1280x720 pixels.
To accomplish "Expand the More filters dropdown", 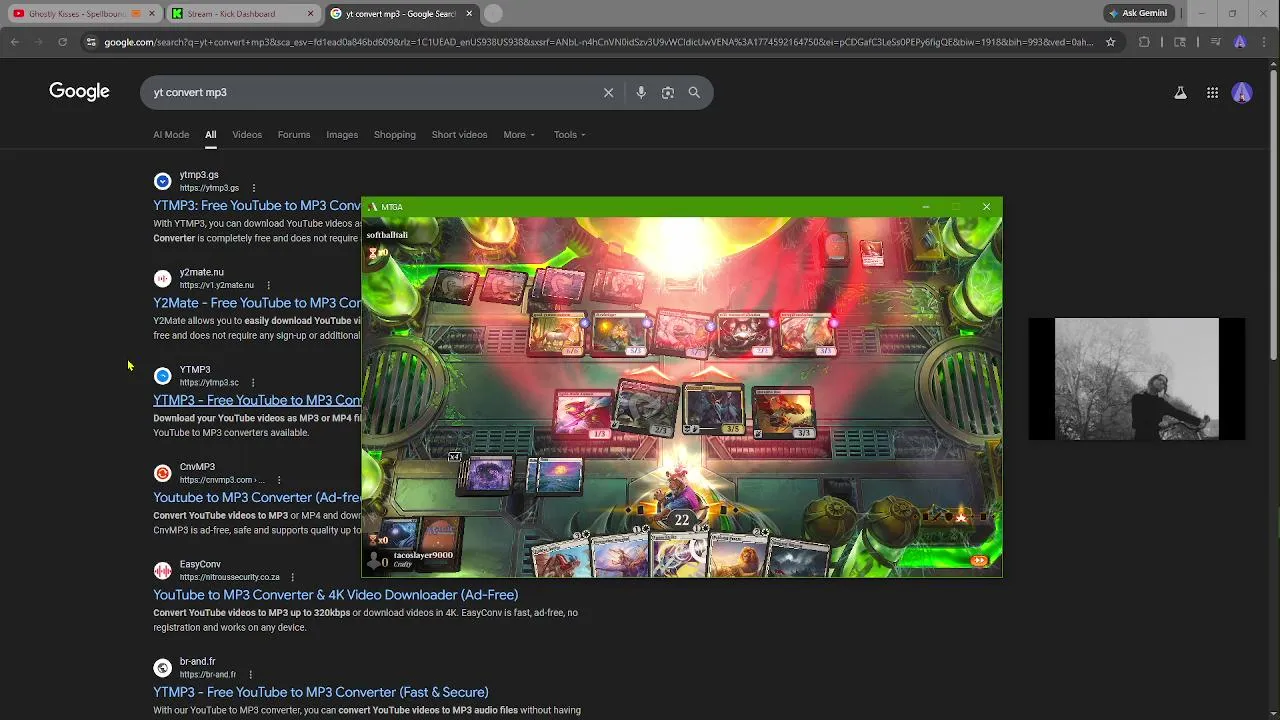I will [519, 134].
